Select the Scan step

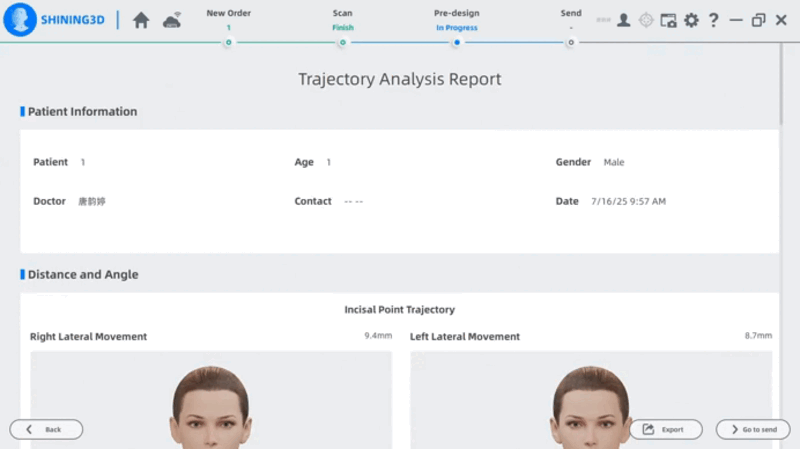[x=342, y=13]
